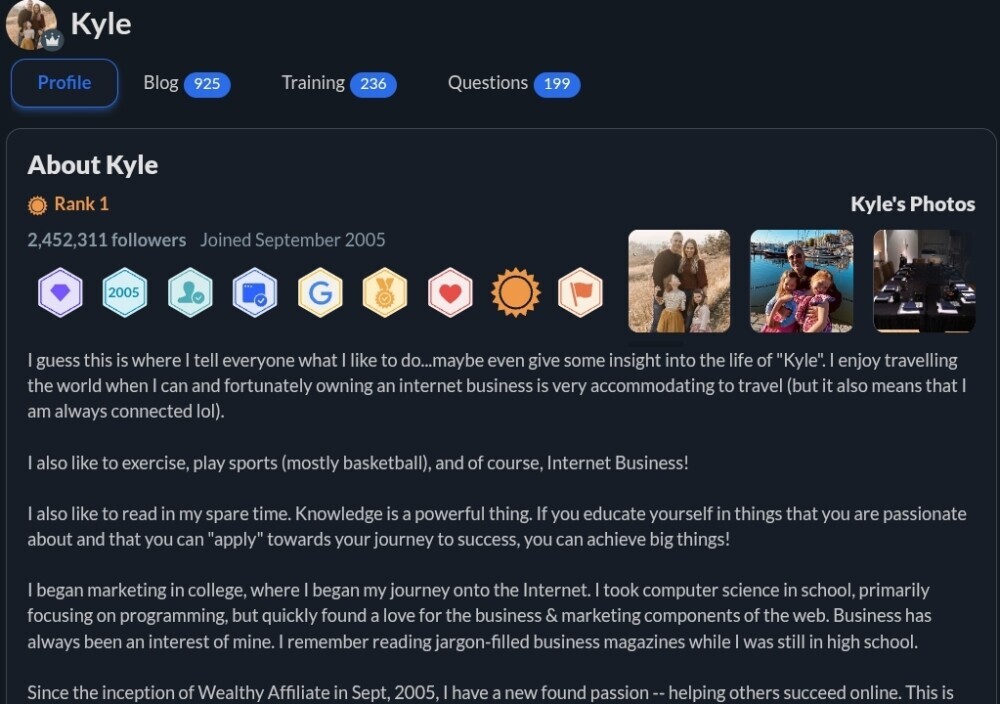Open the website verified badge

click(x=255, y=292)
